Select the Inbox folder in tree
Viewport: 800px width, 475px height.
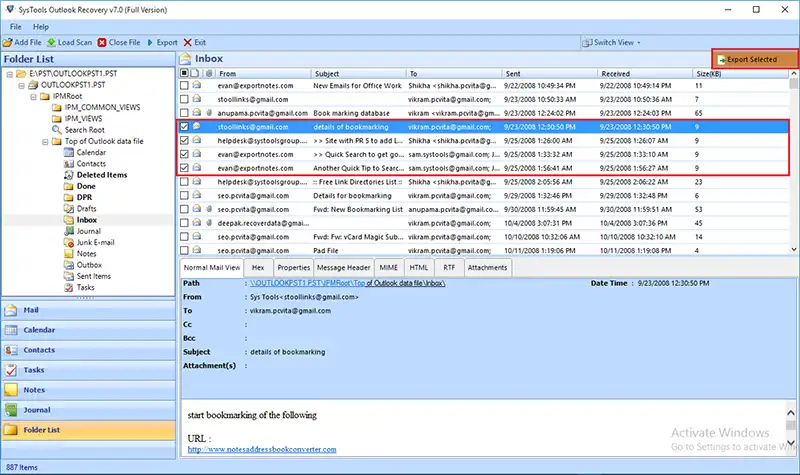pos(87,220)
